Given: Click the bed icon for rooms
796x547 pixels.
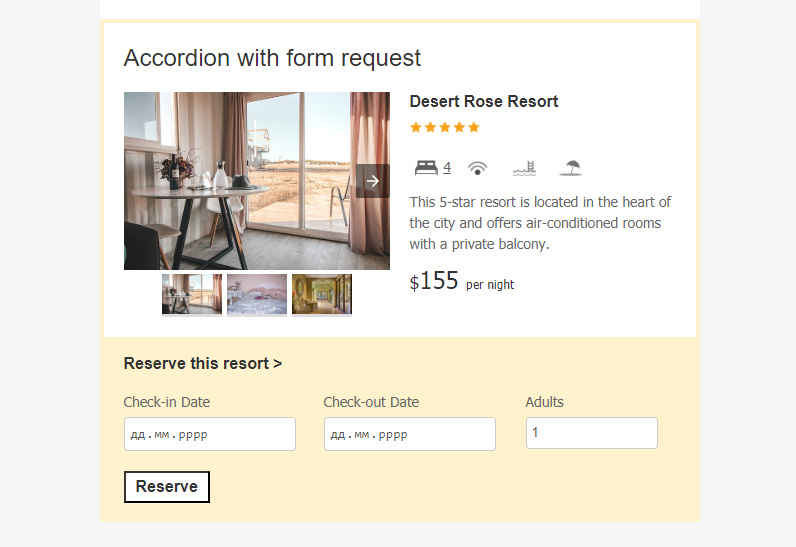Looking at the screenshot, I should click(426, 167).
